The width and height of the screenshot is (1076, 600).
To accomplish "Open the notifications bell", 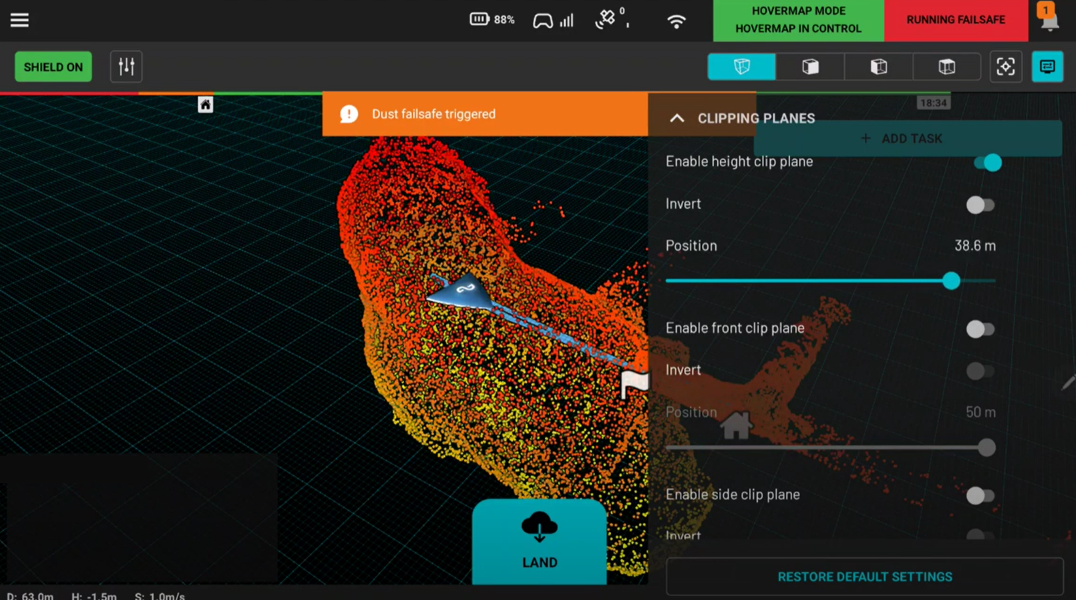I will 1049,20.
